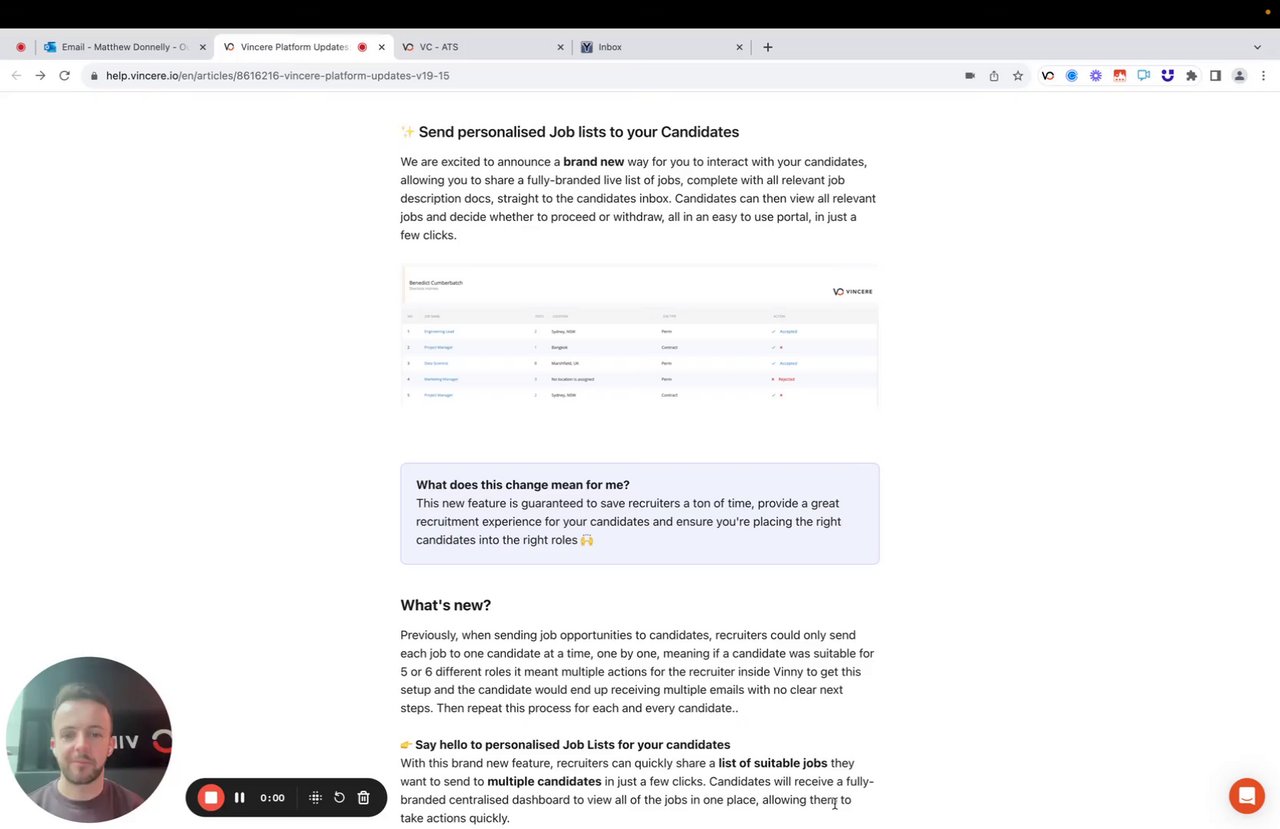The height and width of the screenshot is (829, 1280).
Task: View site information via the lock icon
Action: click(x=94, y=76)
